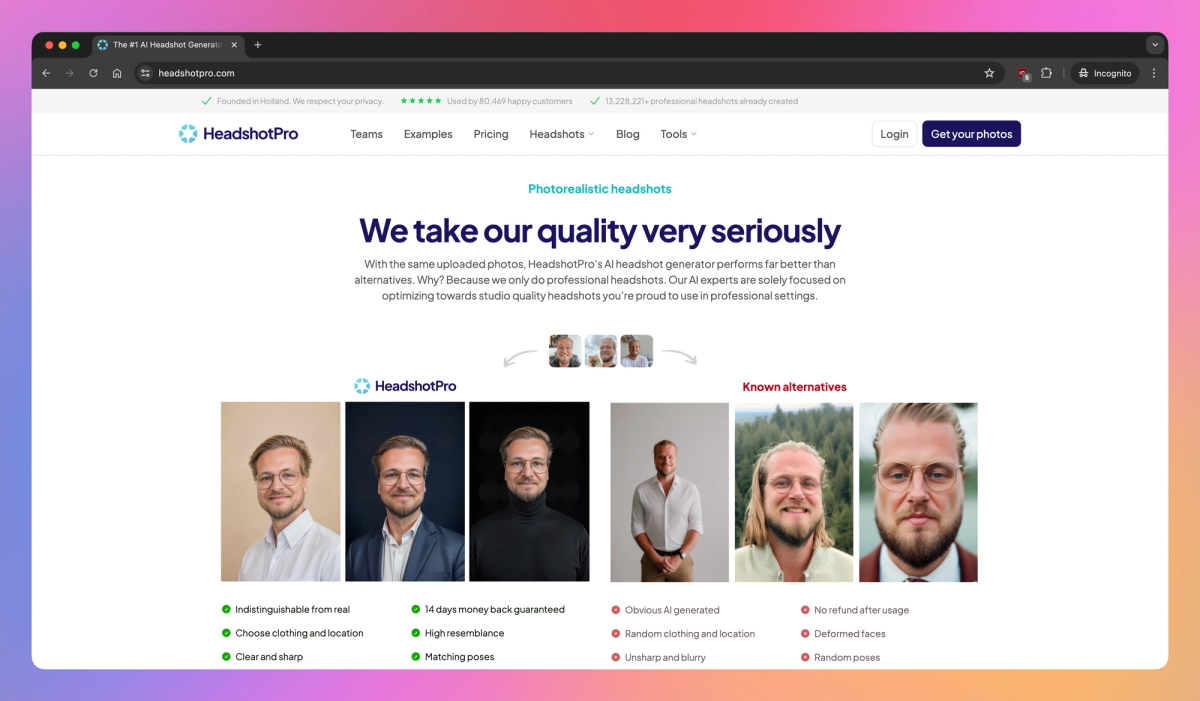The image size is (1200, 701).
Task: Expand the Headshots dropdown menu
Action: pos(561,134)
